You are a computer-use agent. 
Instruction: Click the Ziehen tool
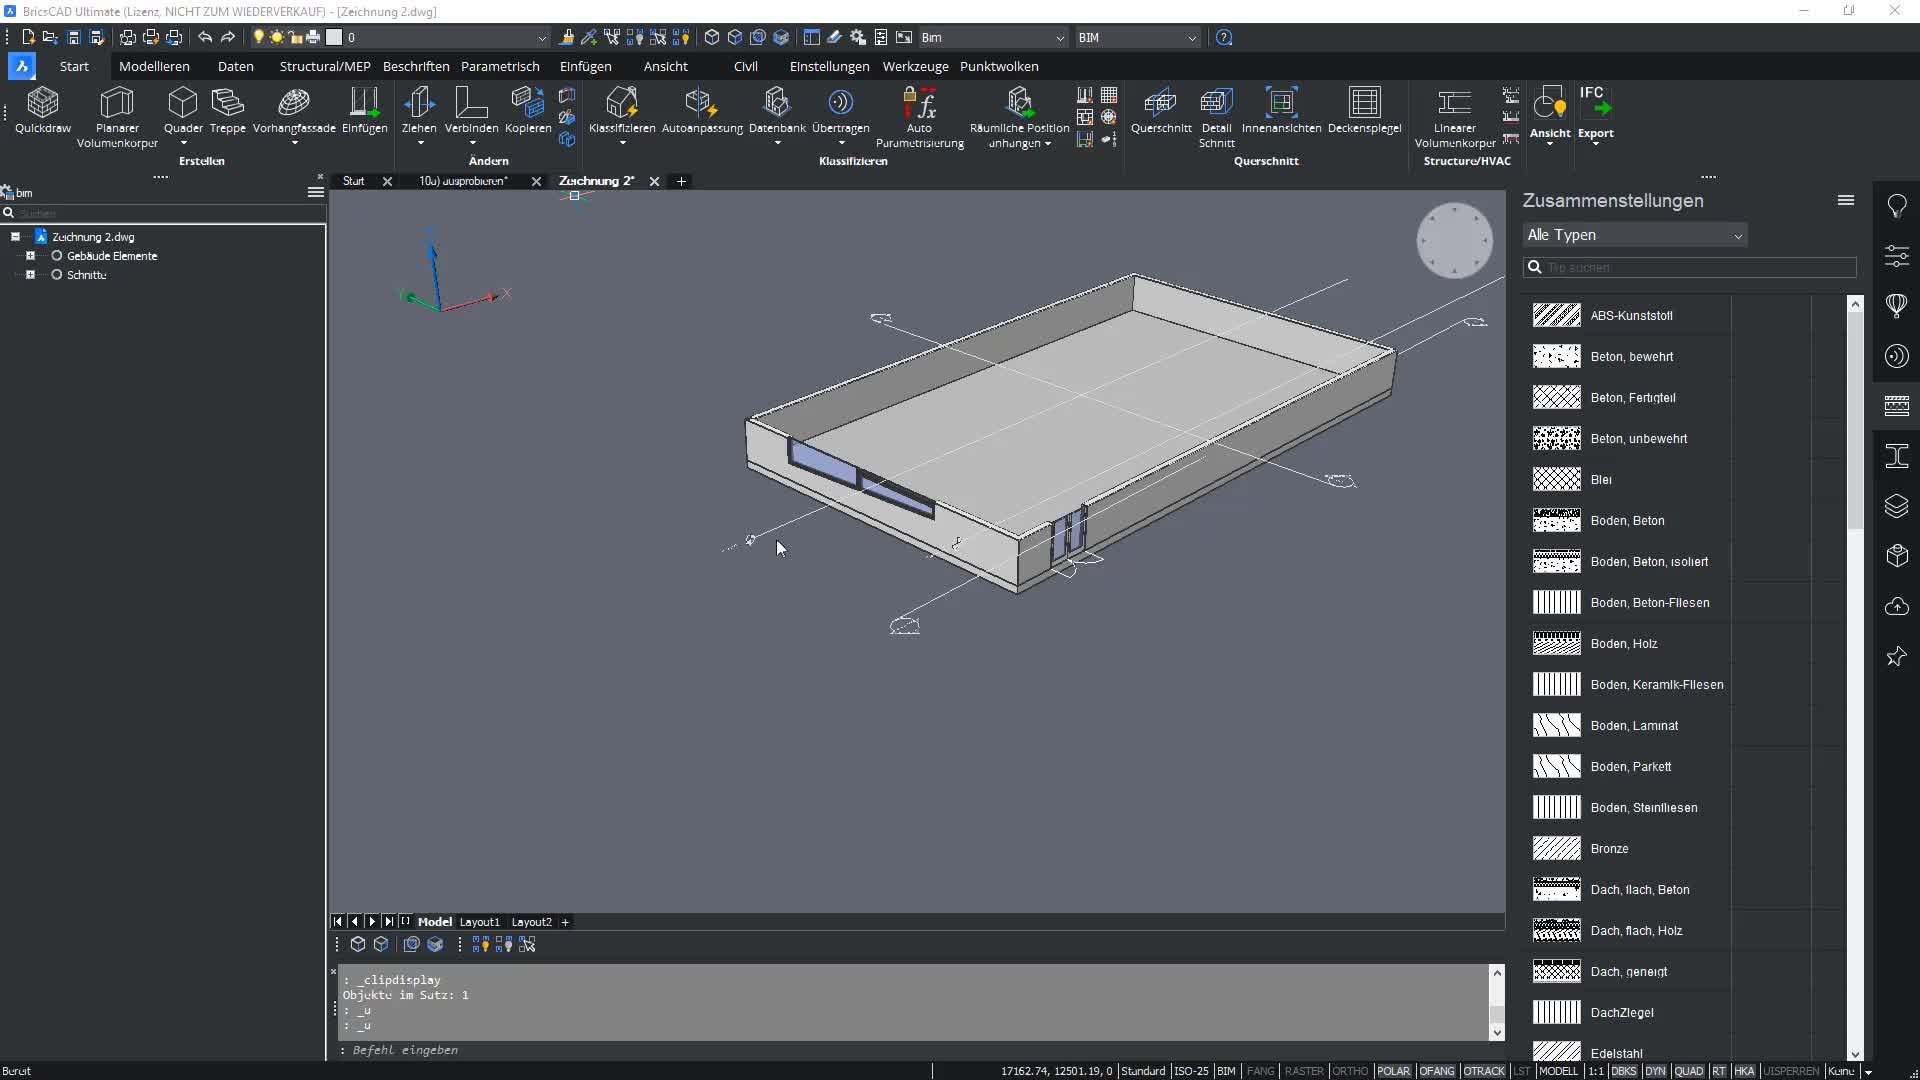419,110
